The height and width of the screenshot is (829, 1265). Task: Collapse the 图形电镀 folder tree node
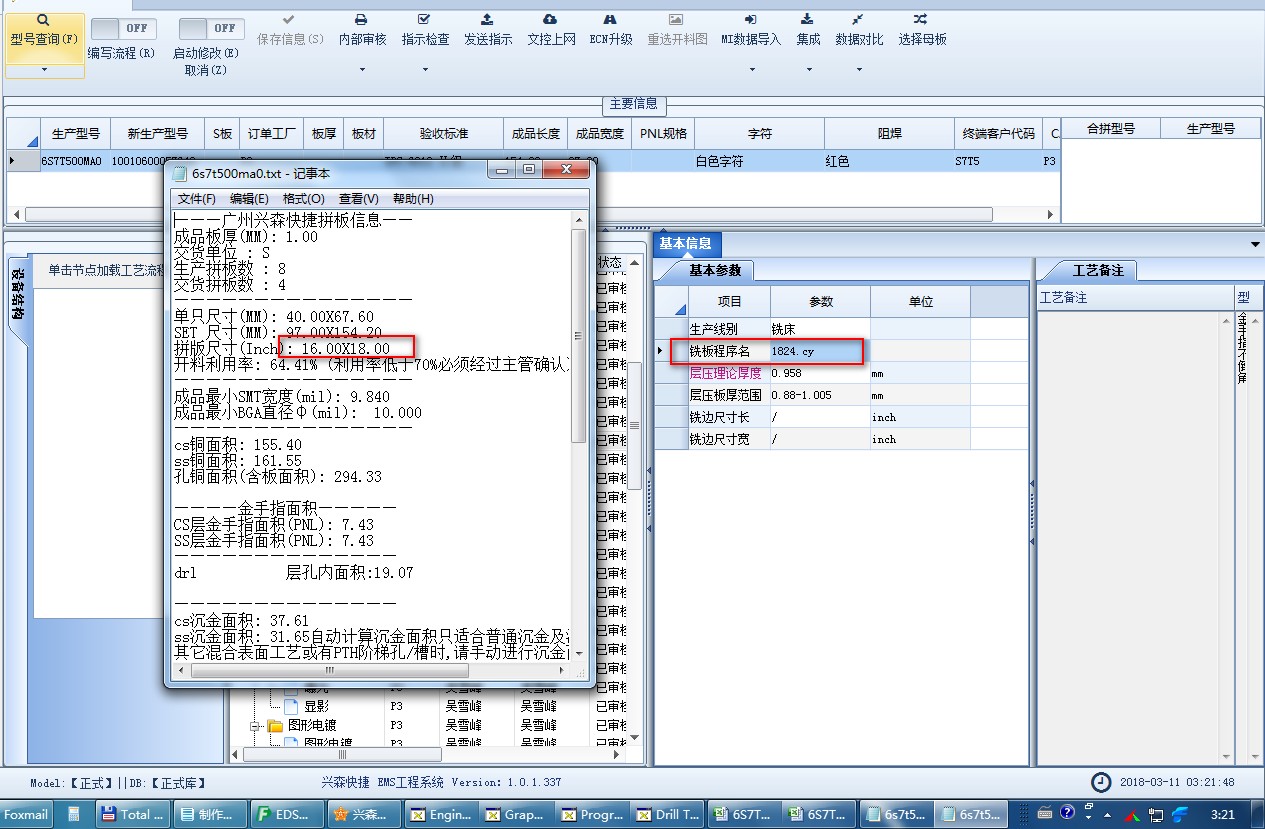pyautogui.click(x=256, y=725)
